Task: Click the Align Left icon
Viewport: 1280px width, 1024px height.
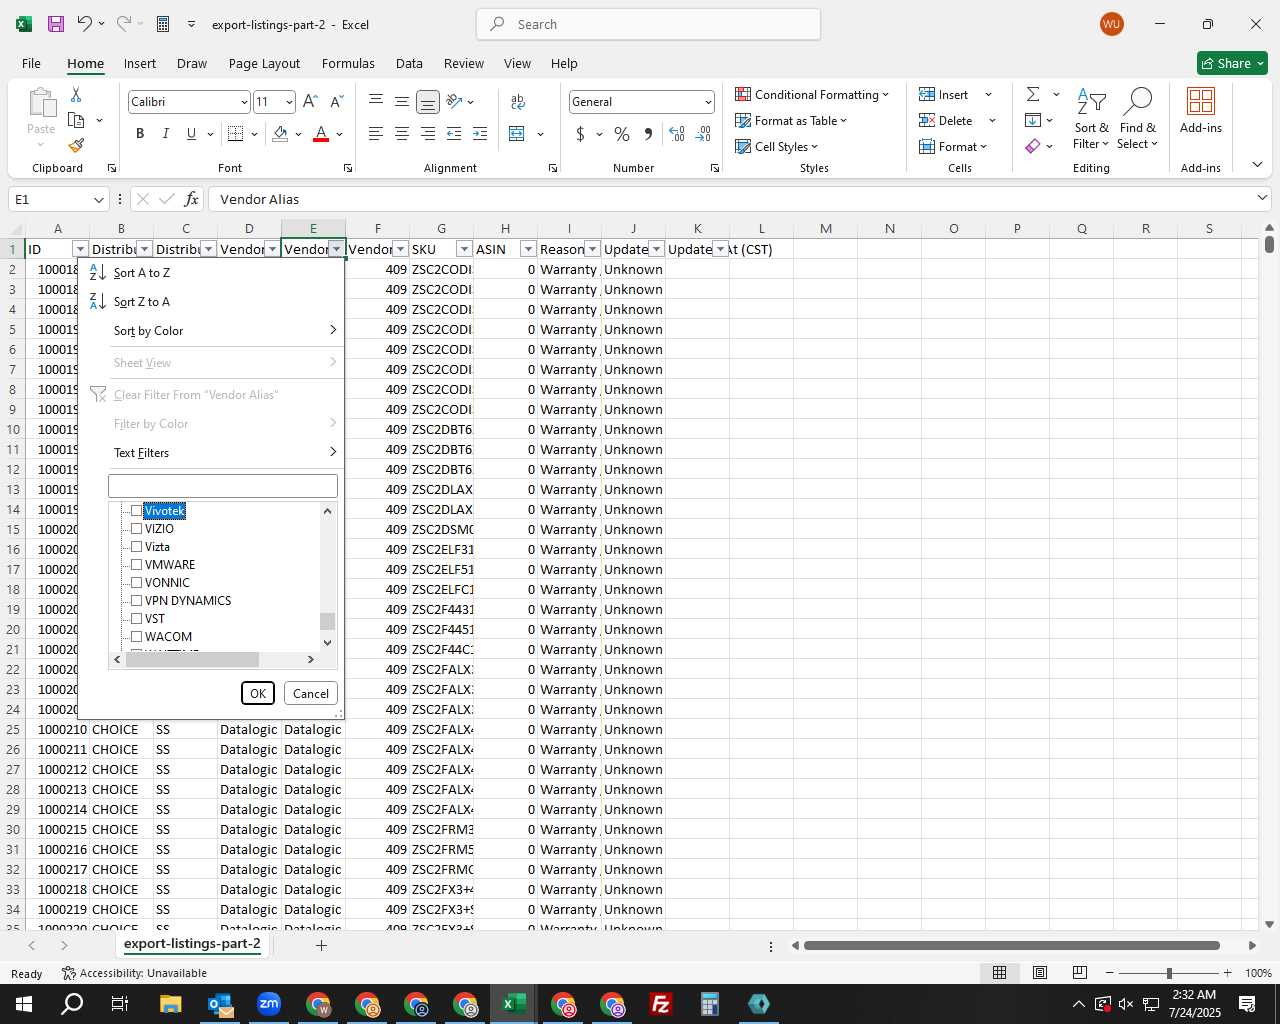Action: coord(375,134)
